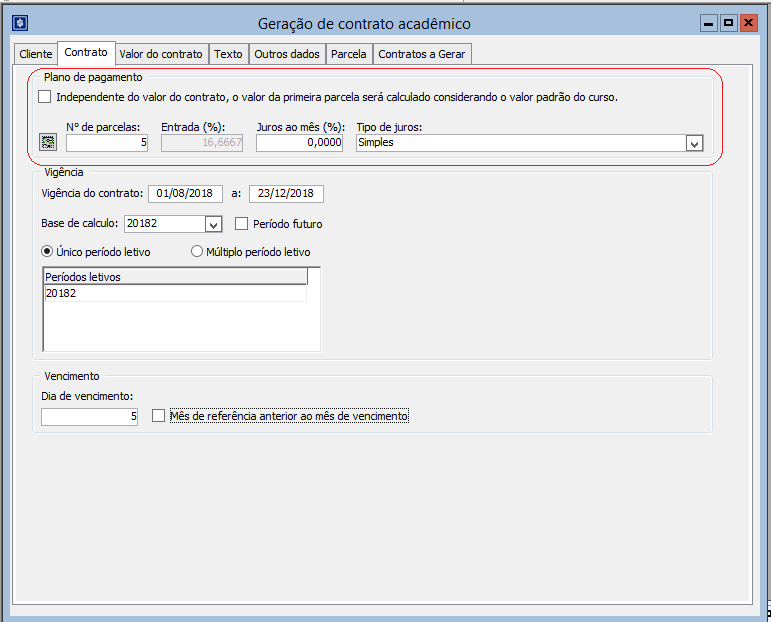Maximize the contract generation window

click(x=727, y=22)
